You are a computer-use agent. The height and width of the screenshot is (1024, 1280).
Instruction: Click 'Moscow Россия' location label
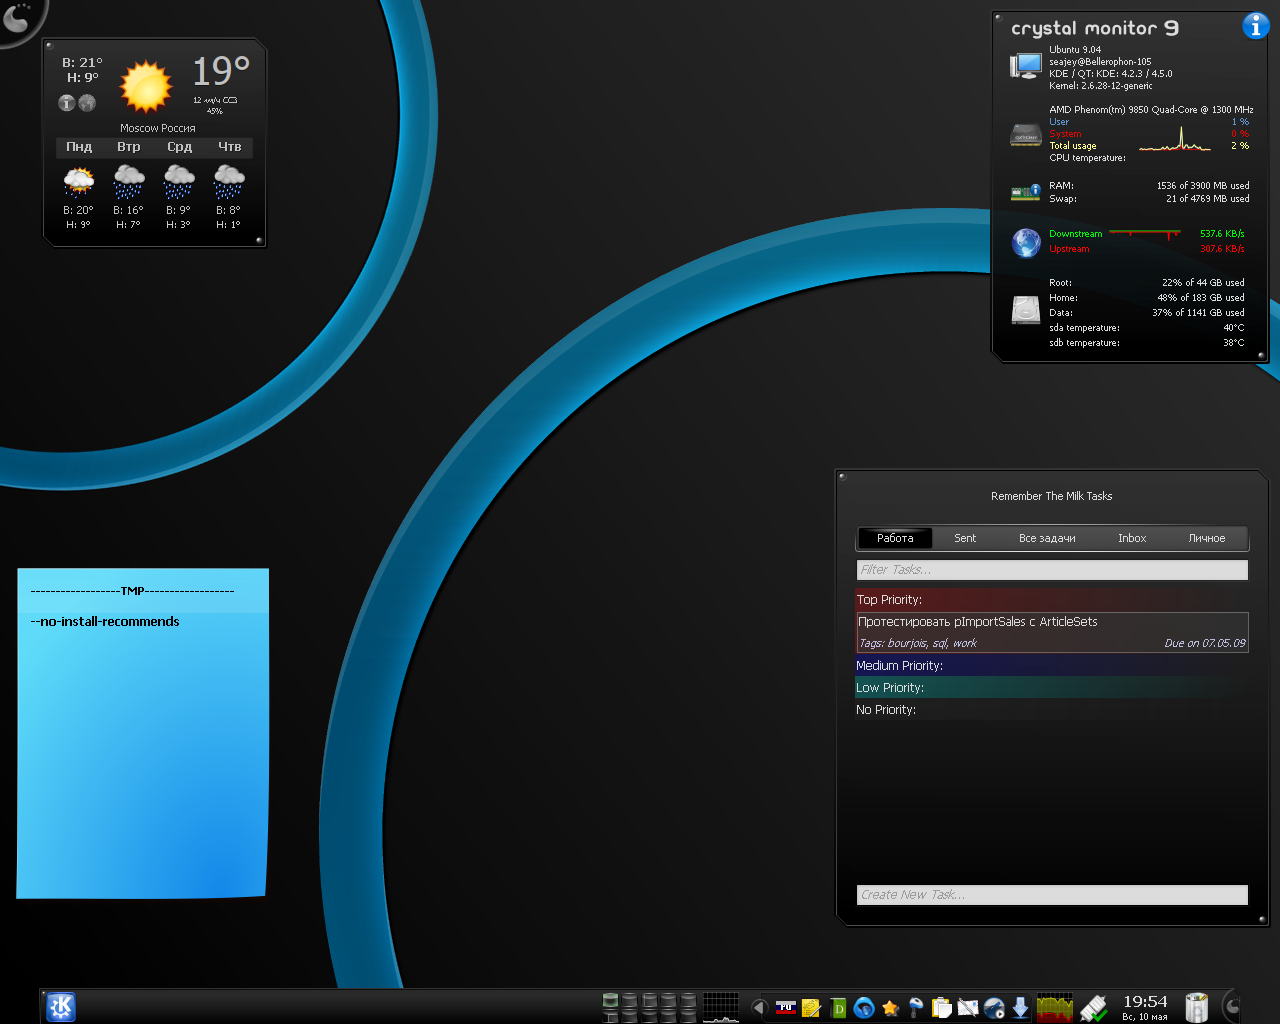click(x=158, y=128)
